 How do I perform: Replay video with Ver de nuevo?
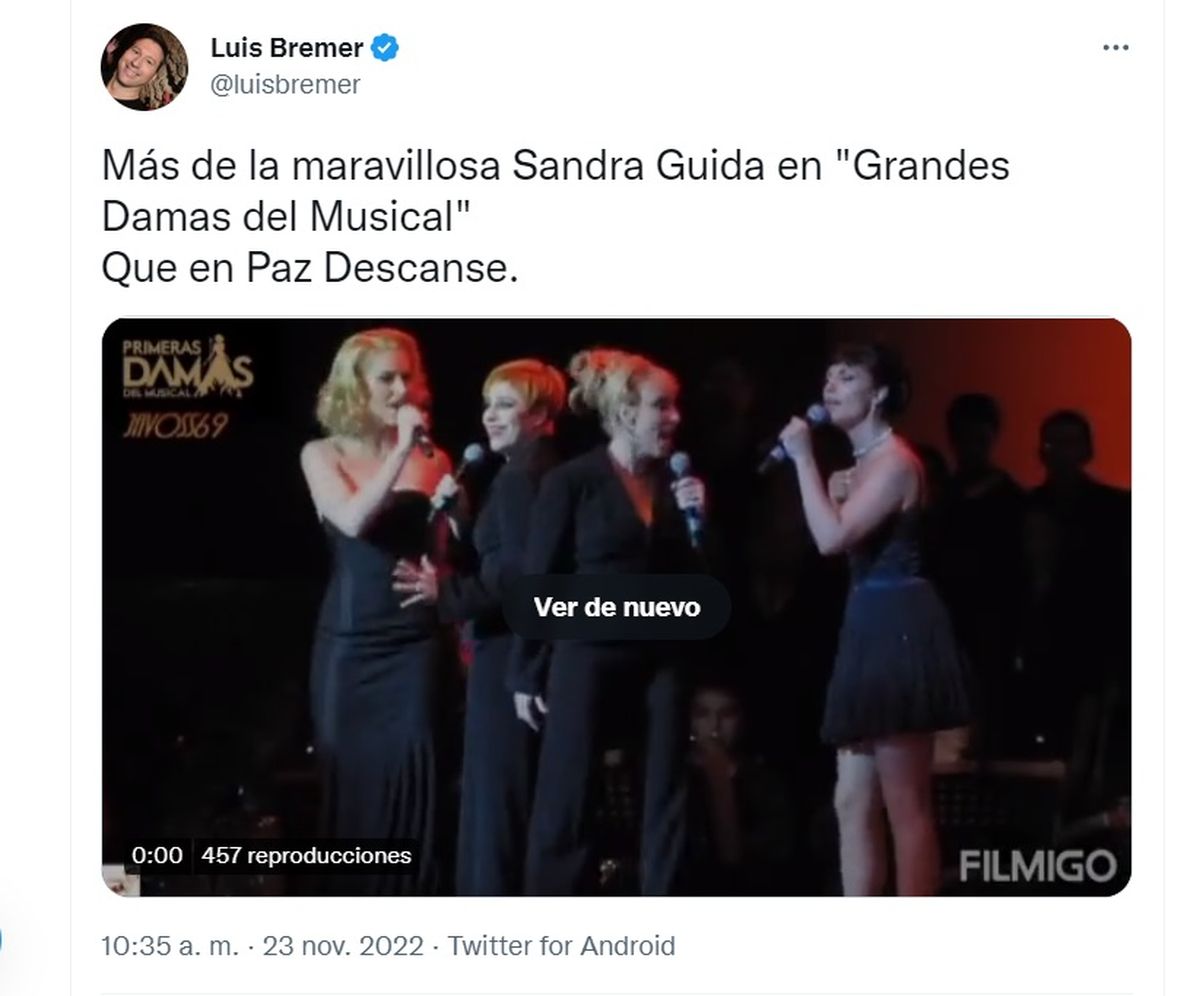616,607
